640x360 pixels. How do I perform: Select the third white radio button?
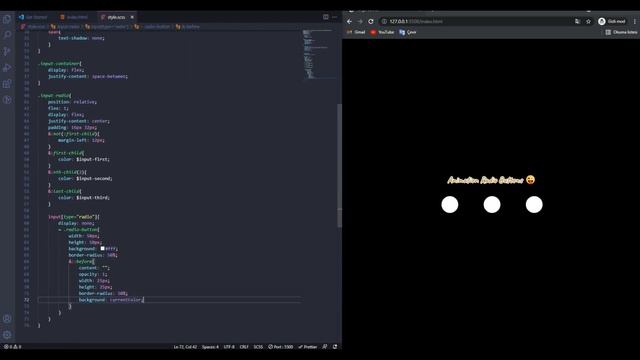pos(534,204)
